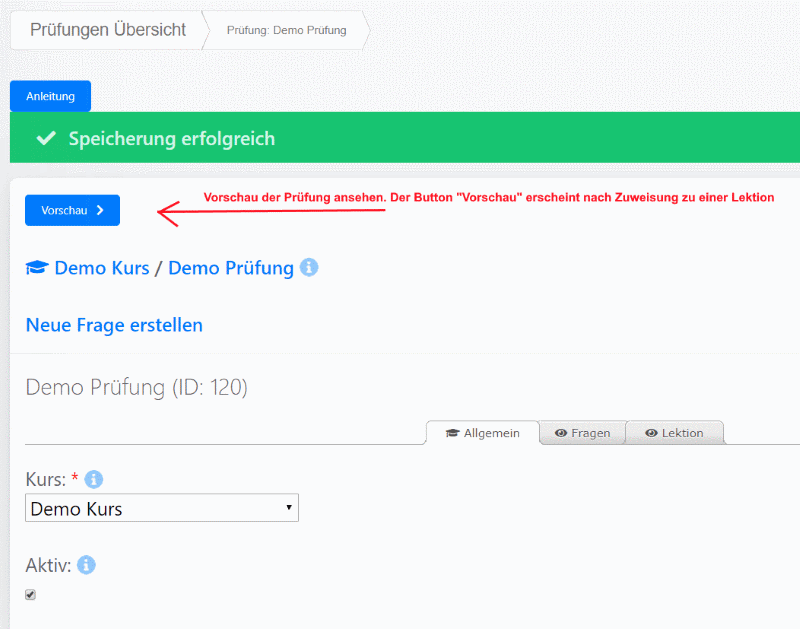Click the info icon beside Kurs label
800x629 pixels.
(95, 479)
